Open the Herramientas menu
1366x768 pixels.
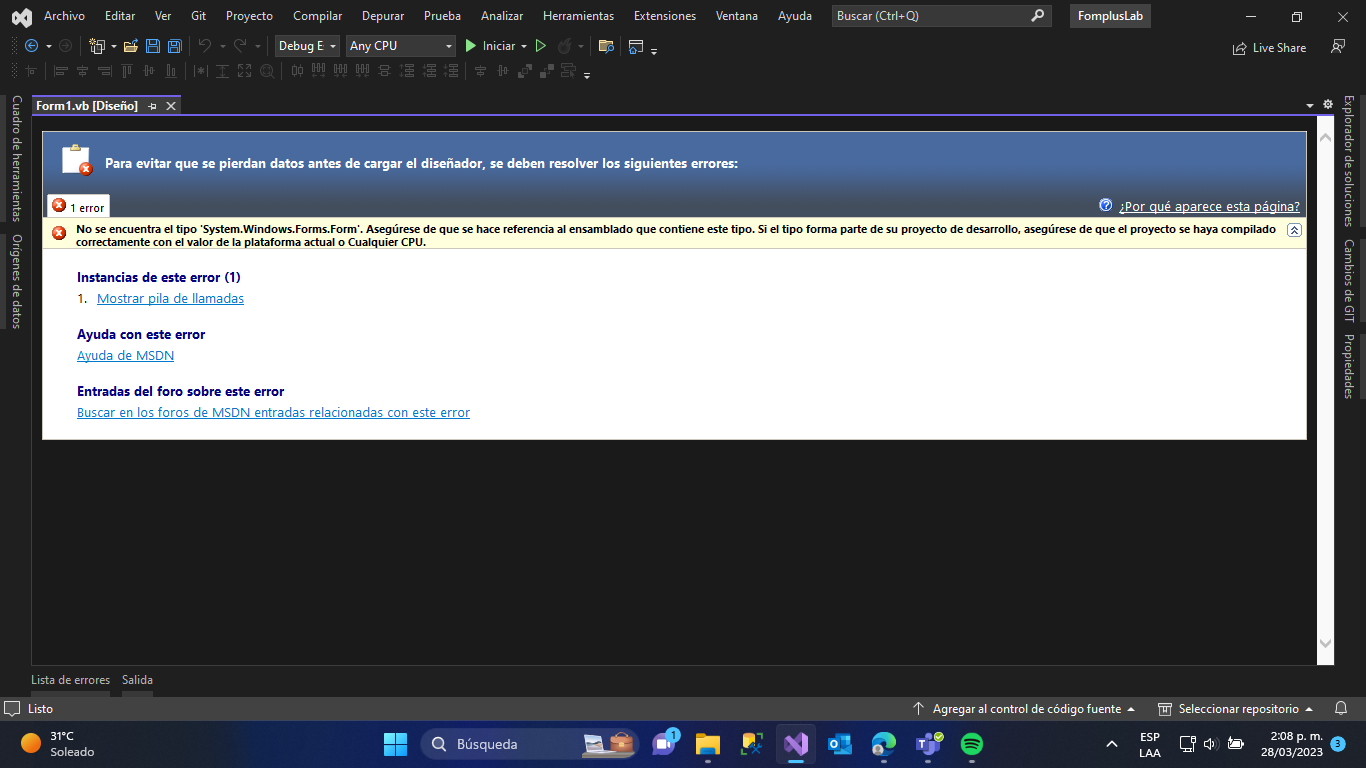click(578, 16)
